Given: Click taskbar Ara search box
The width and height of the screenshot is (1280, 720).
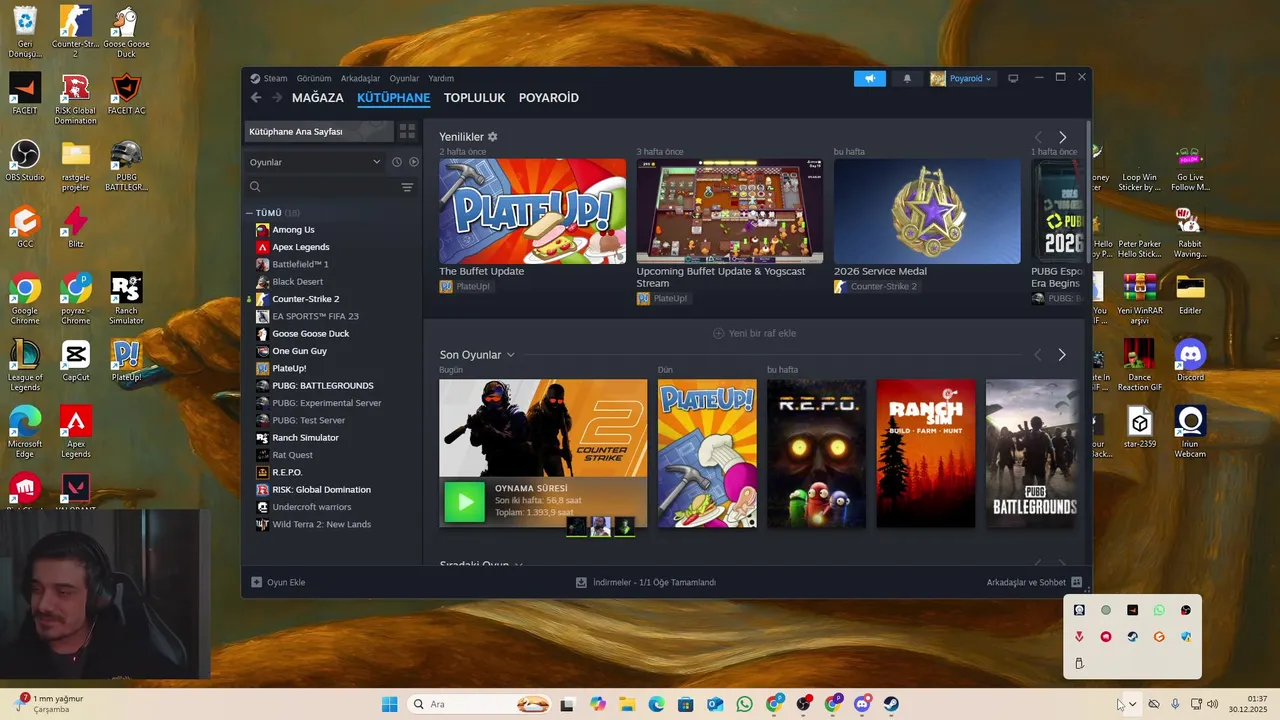Looking at the screenshot, I should pyautogui.click(x=481, y=704).
